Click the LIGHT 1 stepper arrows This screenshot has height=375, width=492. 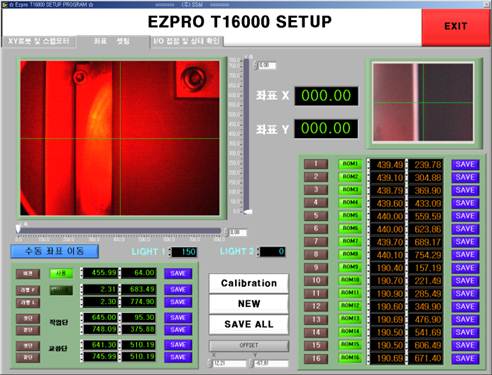(x=170, y=252)
